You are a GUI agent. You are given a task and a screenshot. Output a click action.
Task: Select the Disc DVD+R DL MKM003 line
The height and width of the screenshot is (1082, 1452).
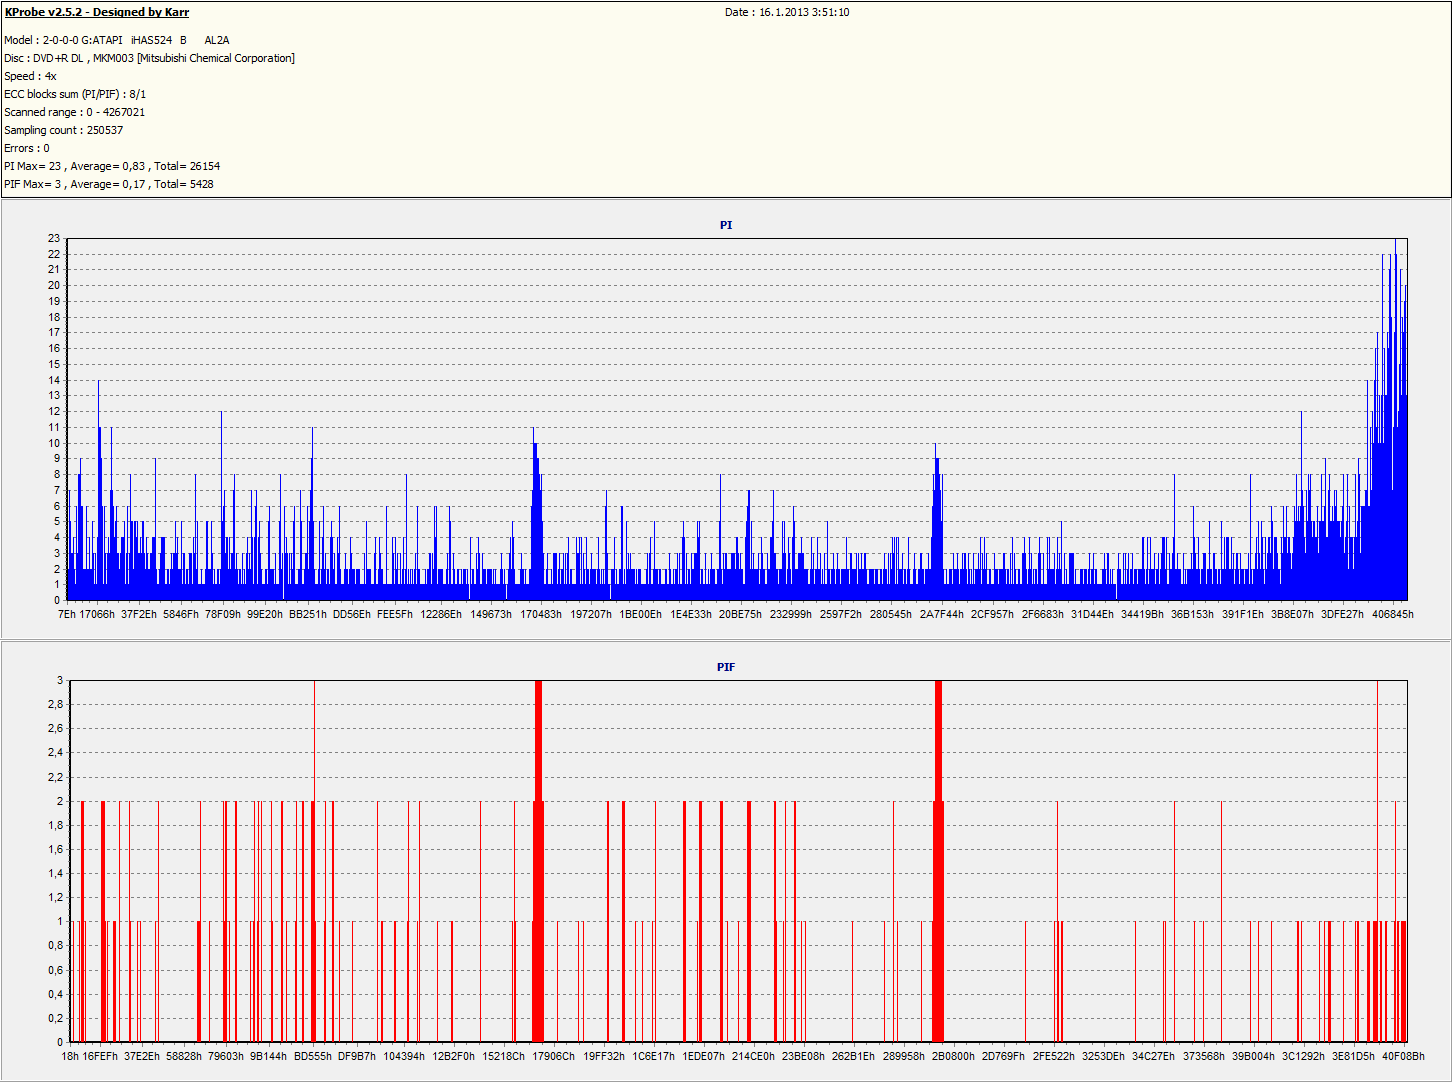tap(149, 58)
